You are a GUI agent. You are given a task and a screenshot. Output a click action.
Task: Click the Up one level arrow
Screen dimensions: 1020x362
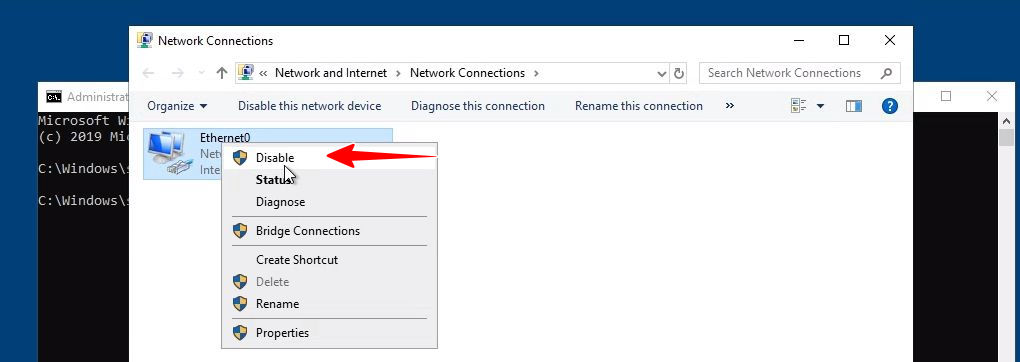click(x=221, y=73)
